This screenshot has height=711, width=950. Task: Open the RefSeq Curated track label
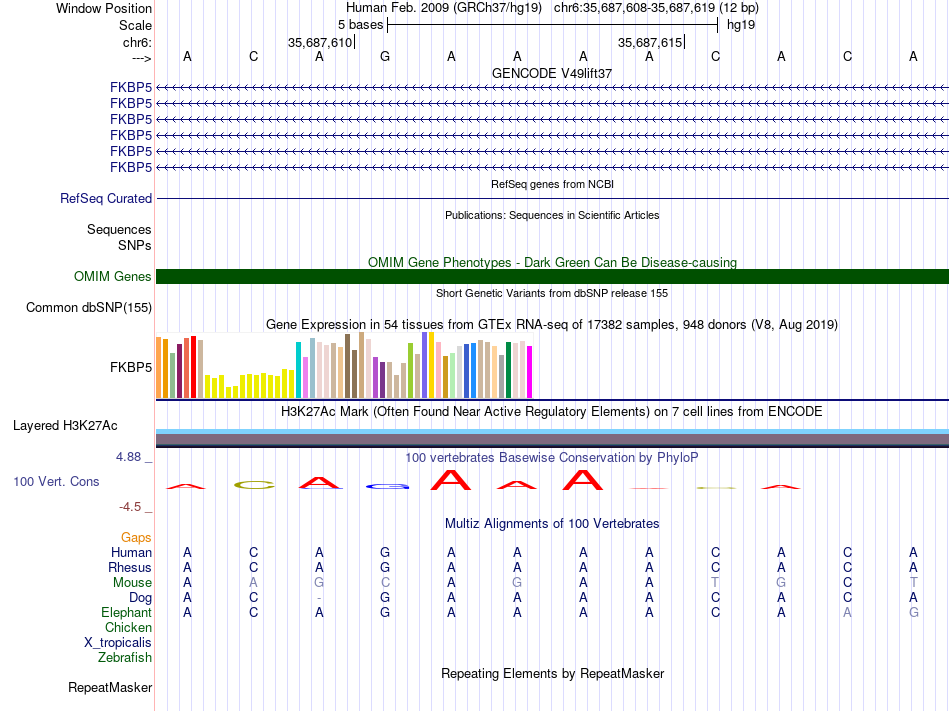click(x=105, y=199)
